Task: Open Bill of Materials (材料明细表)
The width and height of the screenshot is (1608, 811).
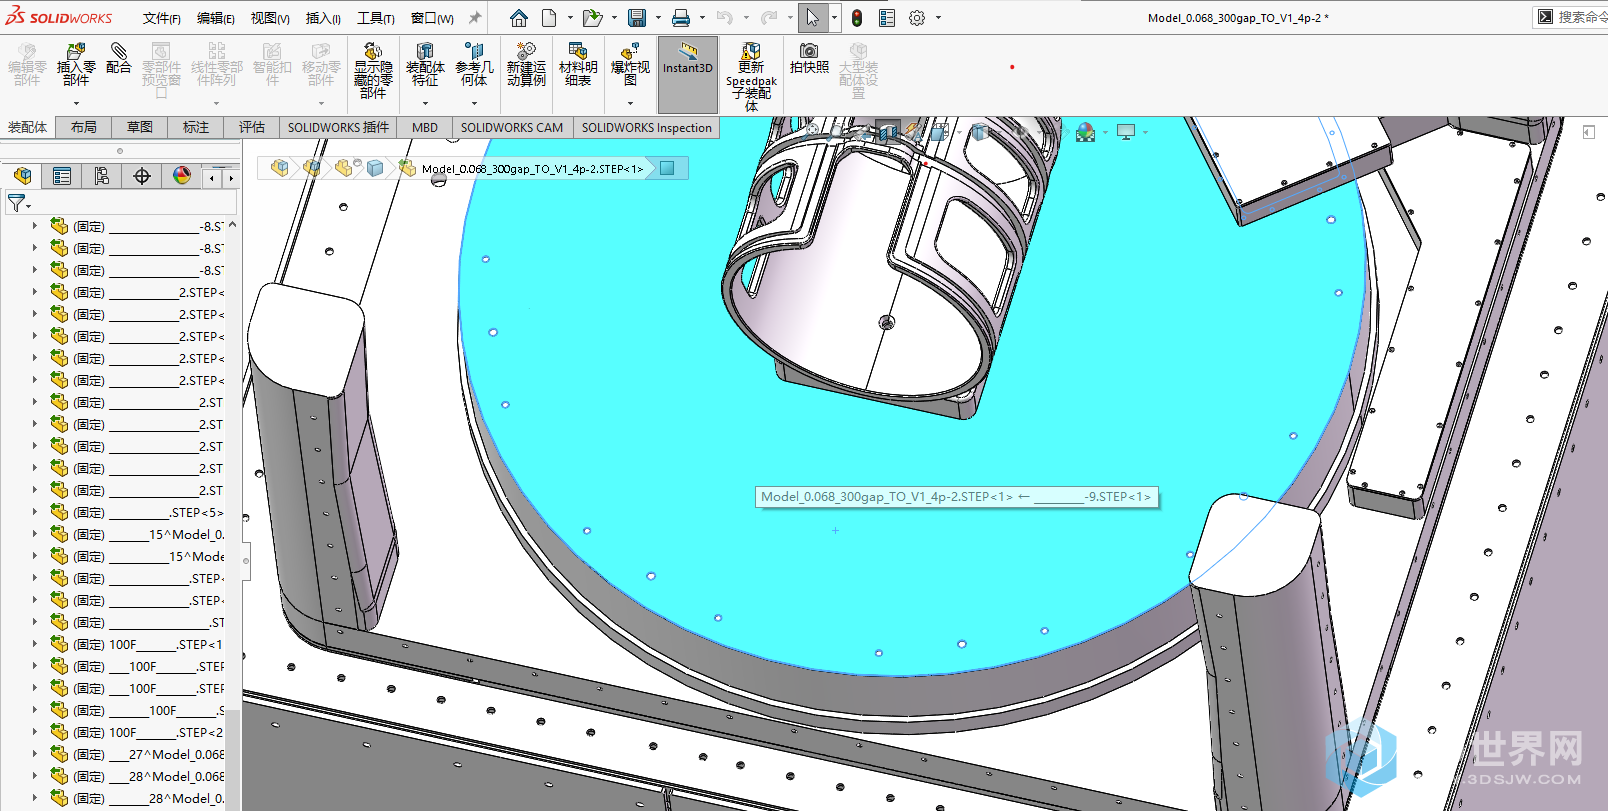Action: (578, 65)
